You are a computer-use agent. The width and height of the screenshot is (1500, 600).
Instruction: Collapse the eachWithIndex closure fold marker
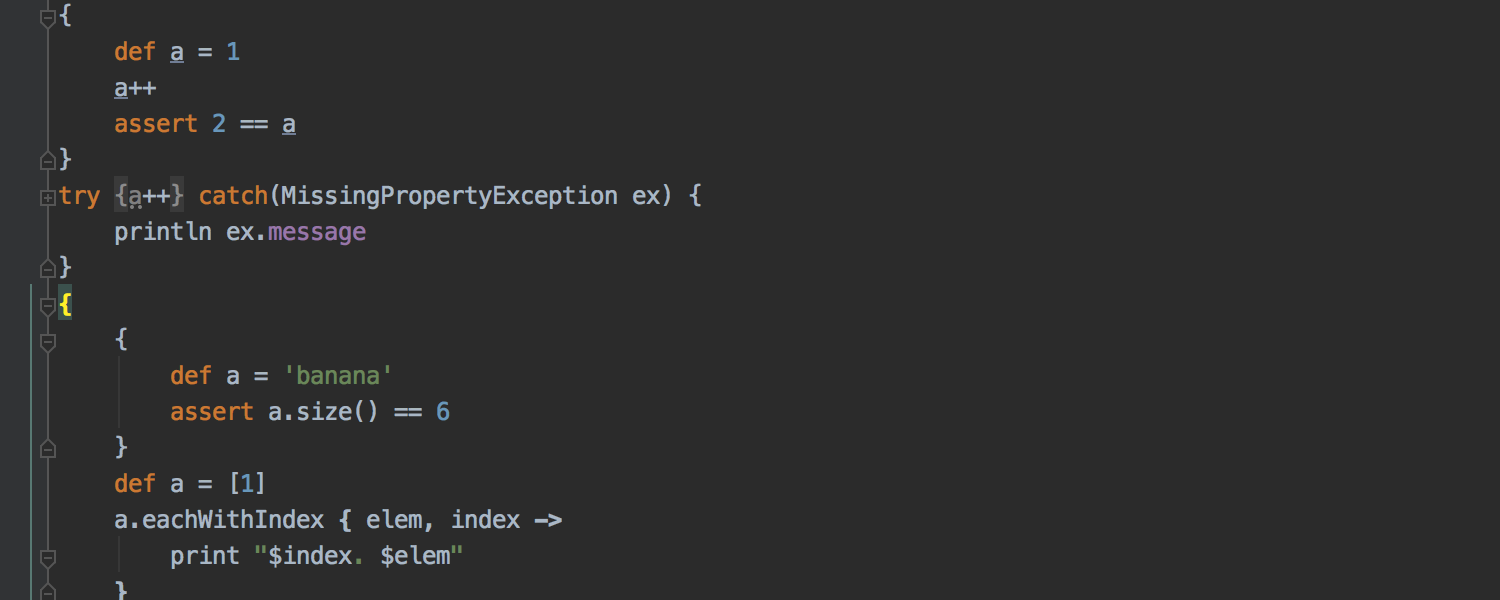[x=47, y=557]
